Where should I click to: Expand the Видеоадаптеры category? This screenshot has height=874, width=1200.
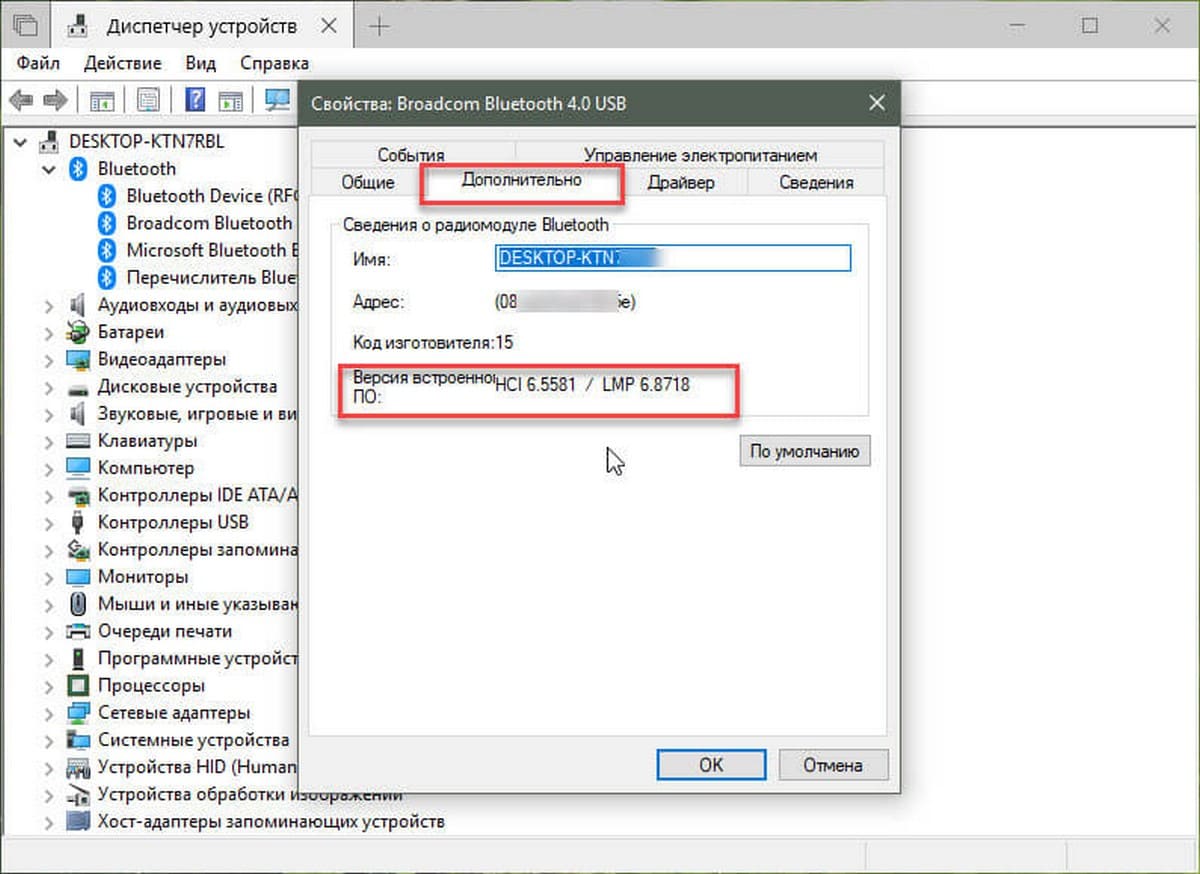tap(48, 359)
